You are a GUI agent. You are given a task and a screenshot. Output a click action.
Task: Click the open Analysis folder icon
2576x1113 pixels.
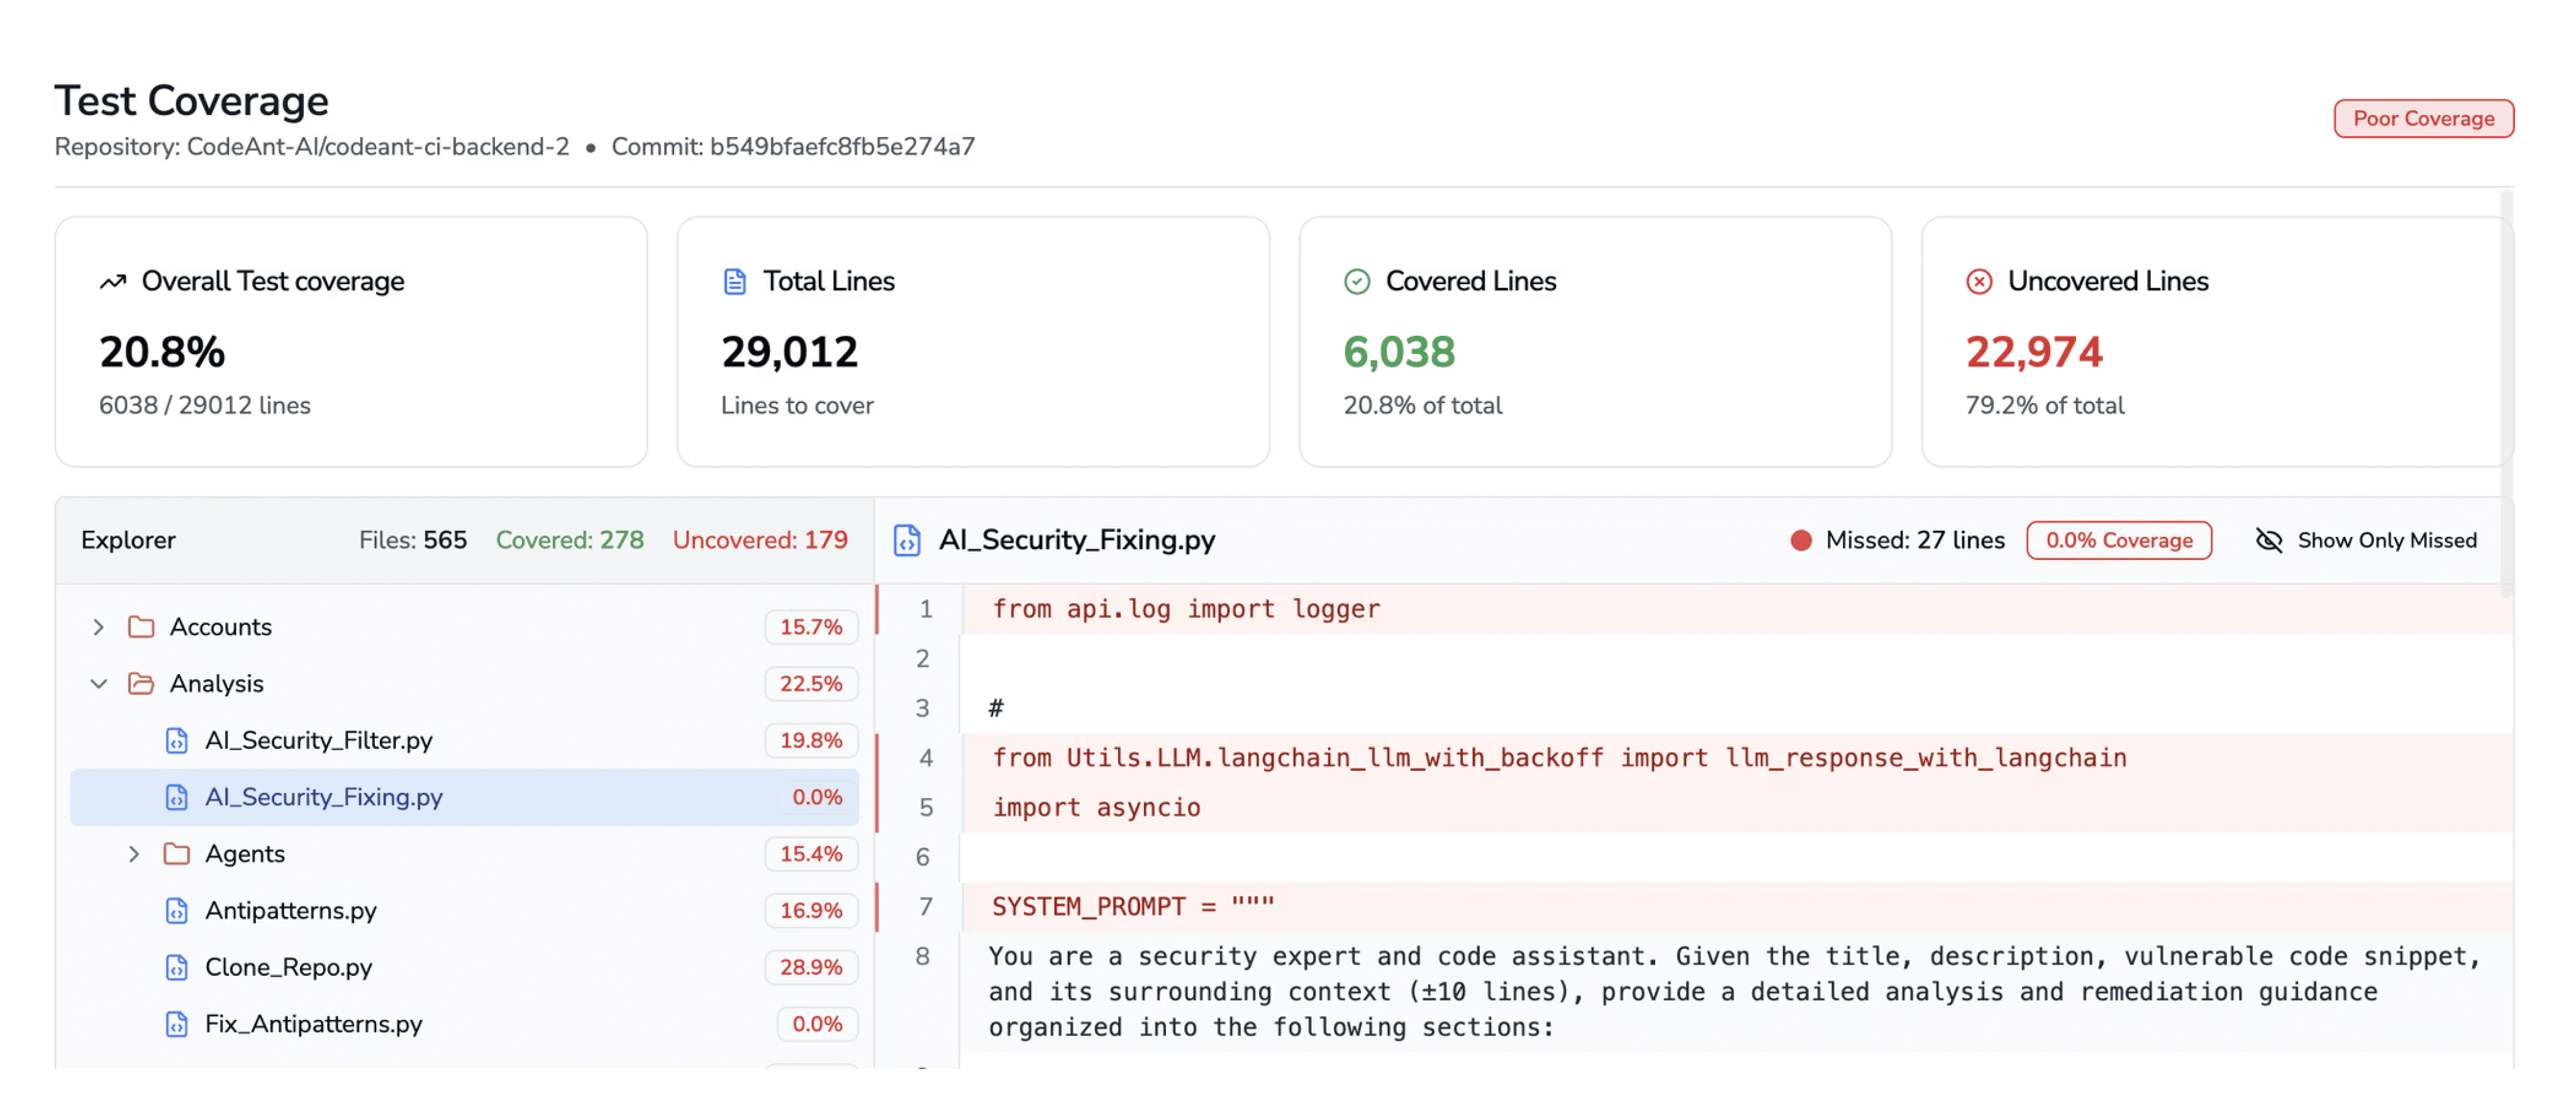(141, 684)
